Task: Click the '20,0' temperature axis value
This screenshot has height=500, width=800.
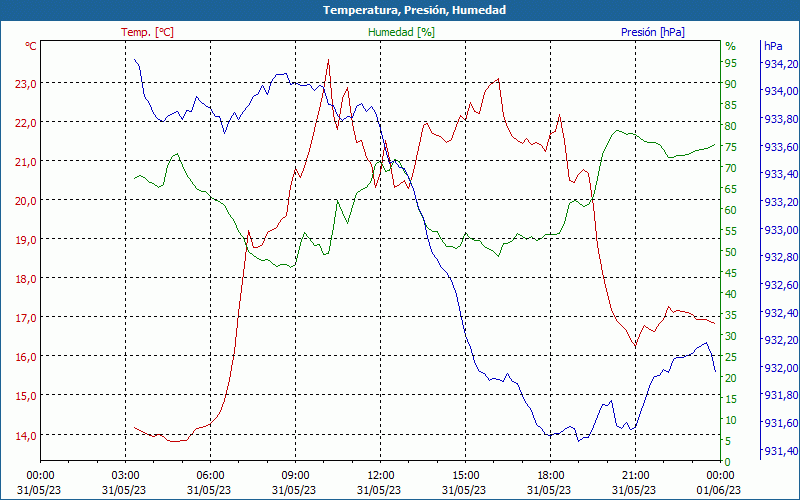Action: [x=26, y=201]
